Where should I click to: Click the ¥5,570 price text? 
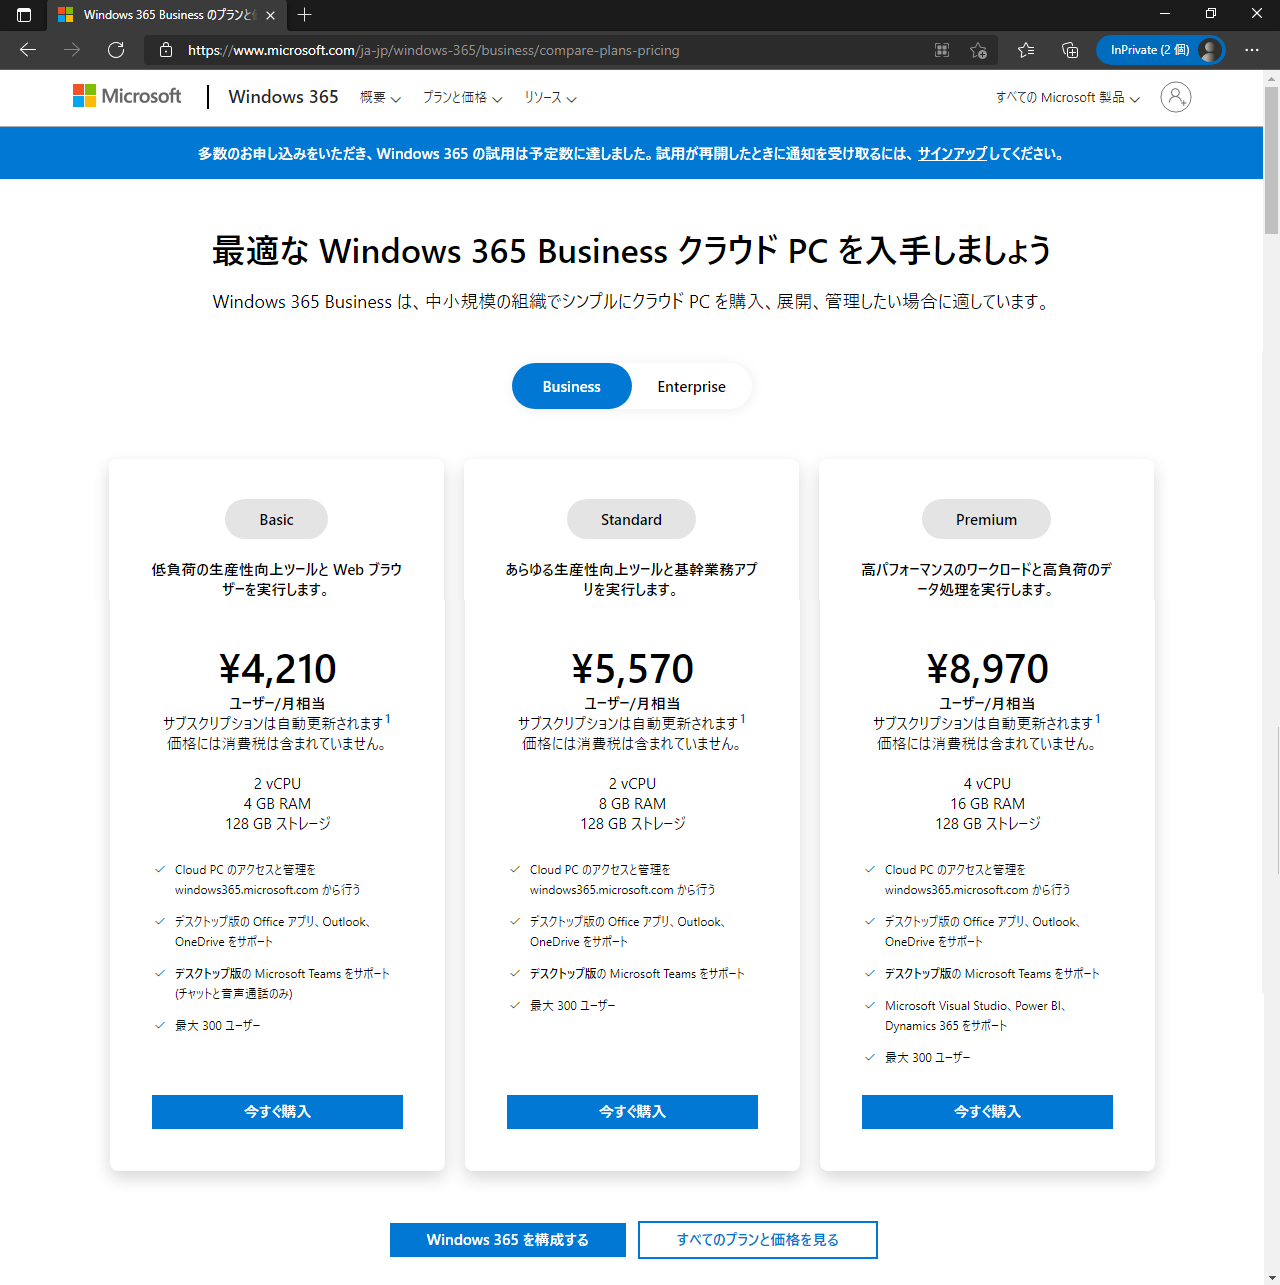633,669
